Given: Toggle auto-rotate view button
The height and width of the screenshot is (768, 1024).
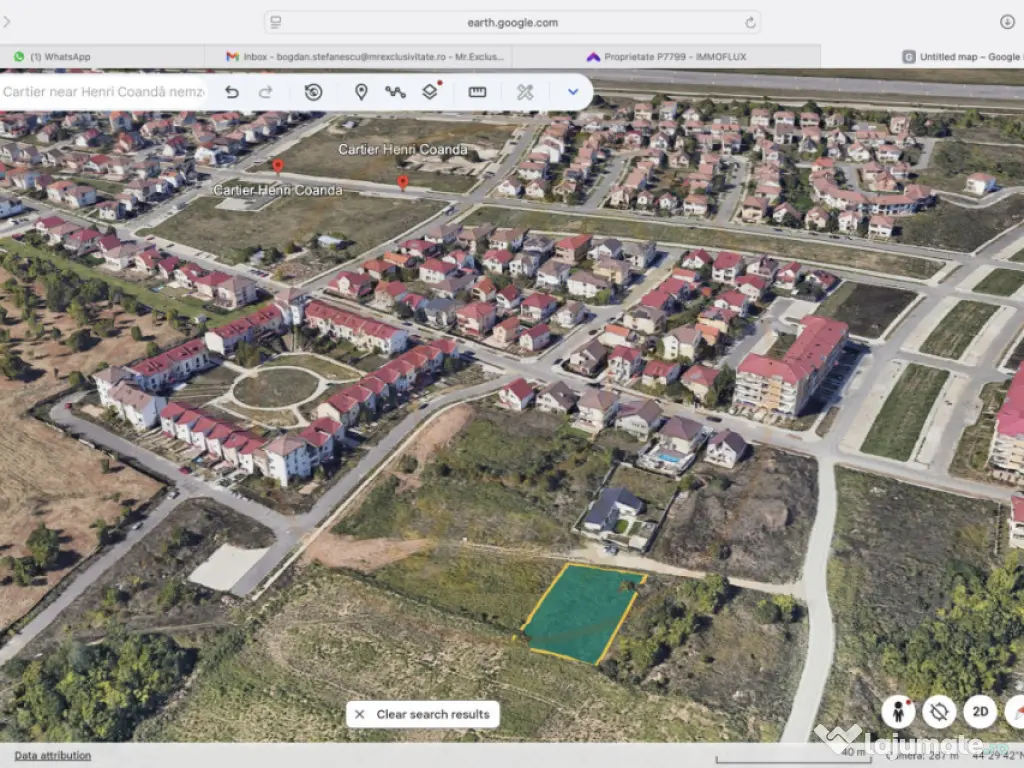Looking at the screenshot, I should click(x=939, y=712).
